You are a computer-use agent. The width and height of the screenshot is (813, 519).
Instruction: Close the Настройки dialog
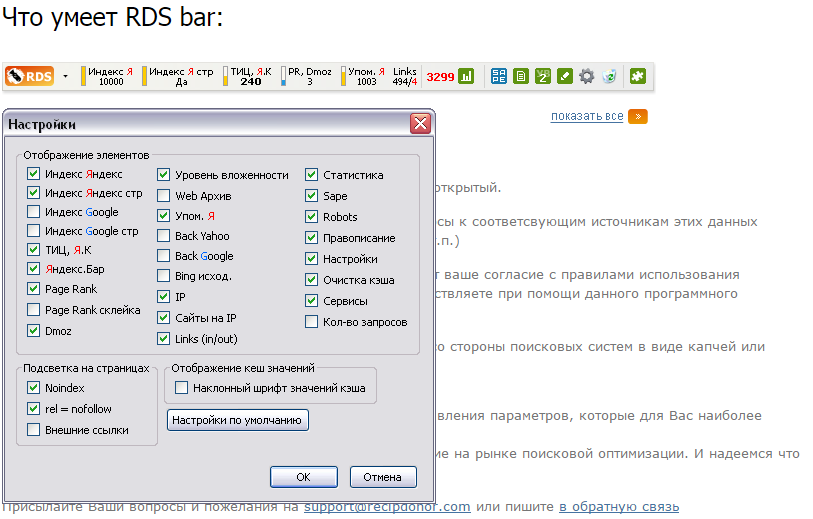(x=420, y=123)
